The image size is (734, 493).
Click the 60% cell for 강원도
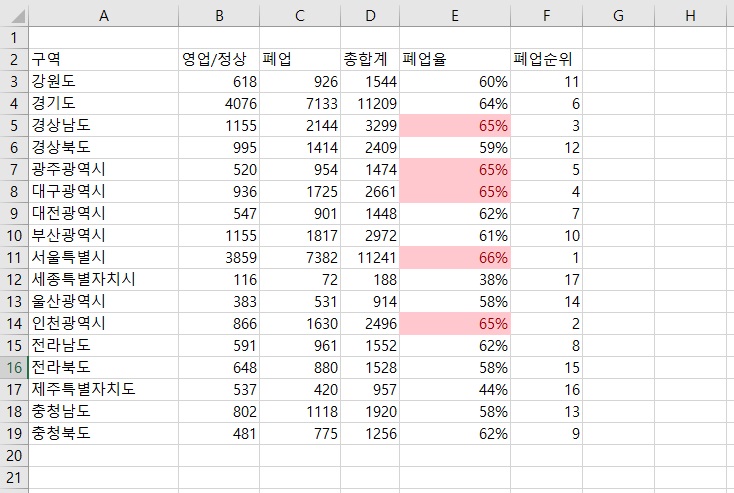click(455, 81)
